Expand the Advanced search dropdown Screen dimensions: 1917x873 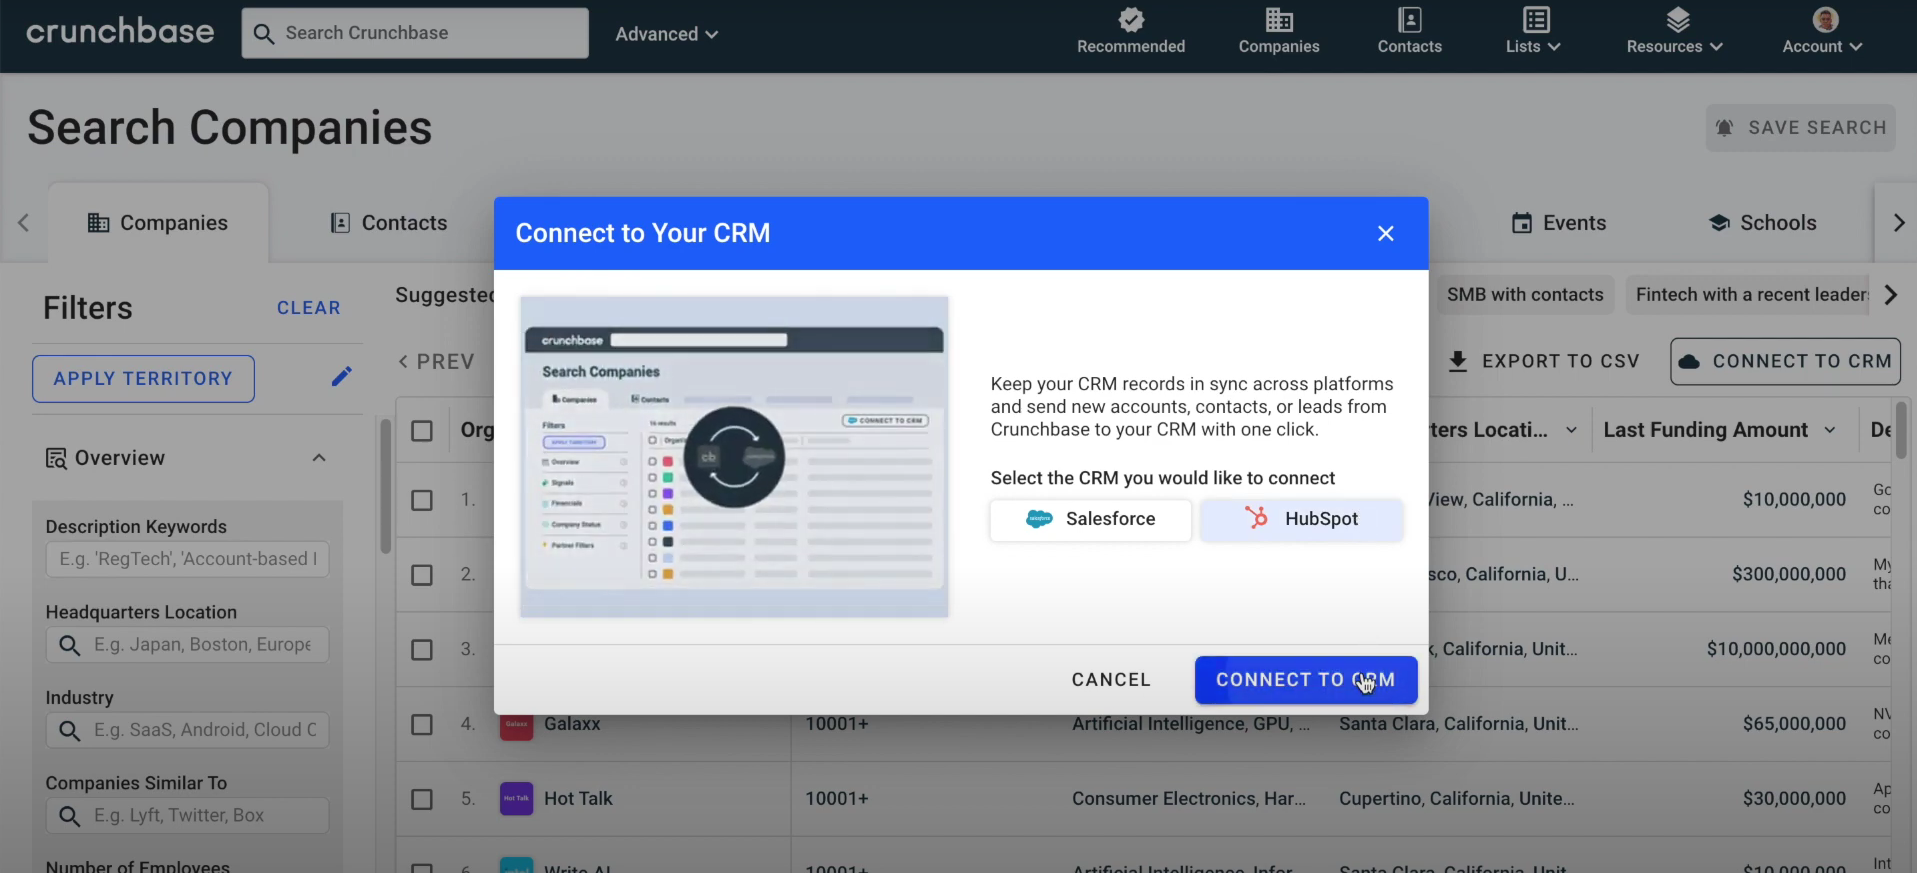(x=667, y=34)
